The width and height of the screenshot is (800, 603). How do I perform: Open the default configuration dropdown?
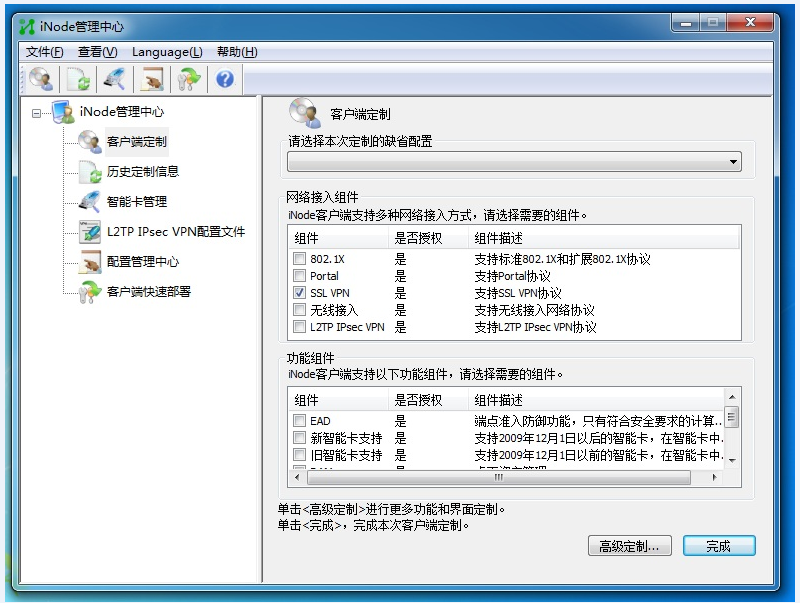(x=514, y=162)
